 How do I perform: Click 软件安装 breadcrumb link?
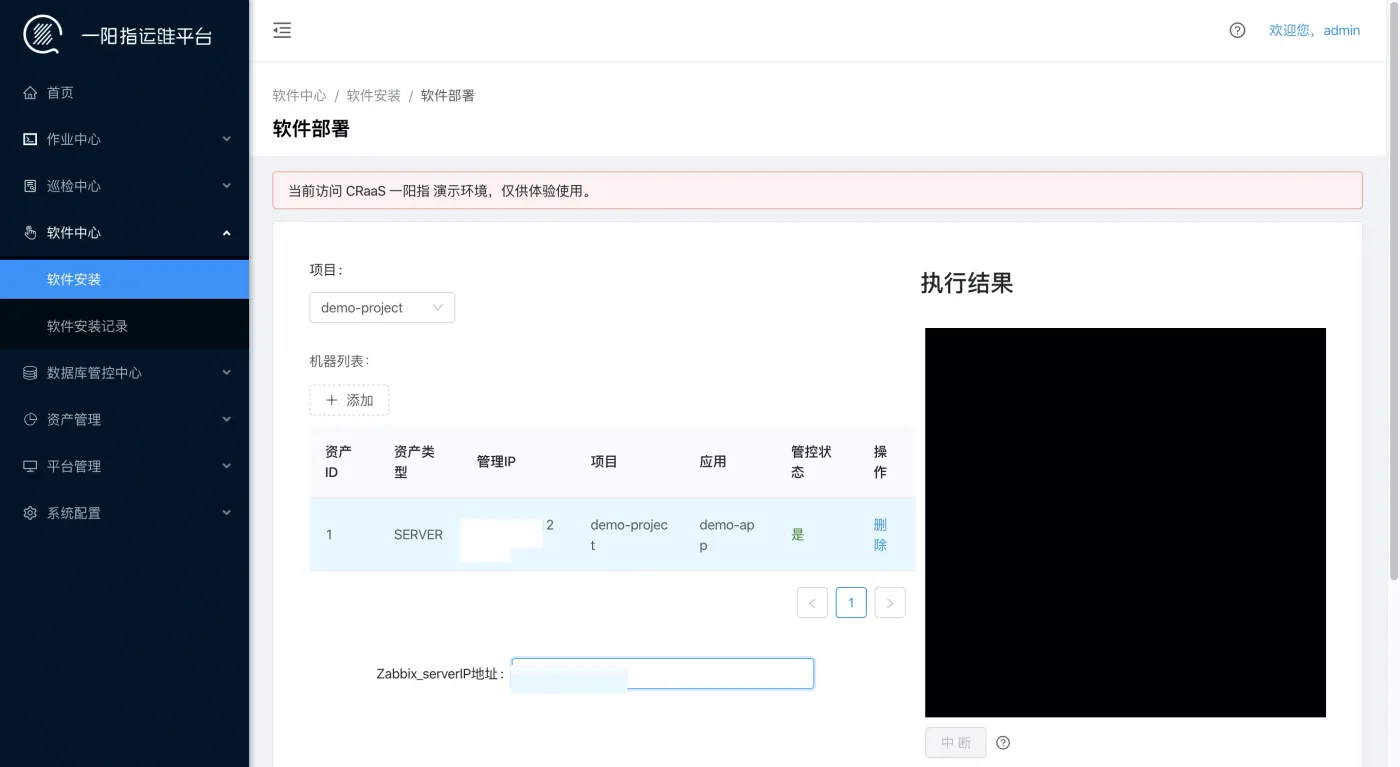(374, 96)
